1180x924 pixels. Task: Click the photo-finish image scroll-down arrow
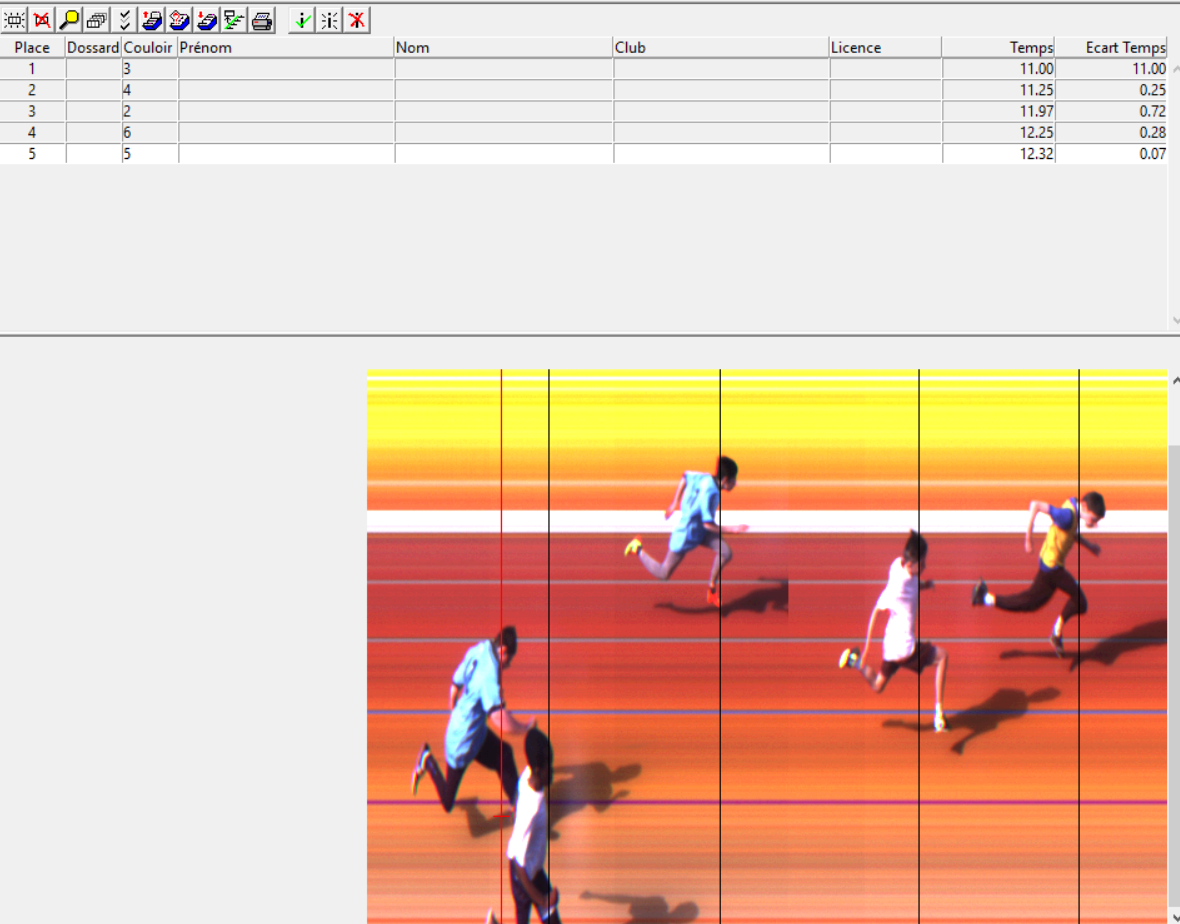coord(1175,916)
